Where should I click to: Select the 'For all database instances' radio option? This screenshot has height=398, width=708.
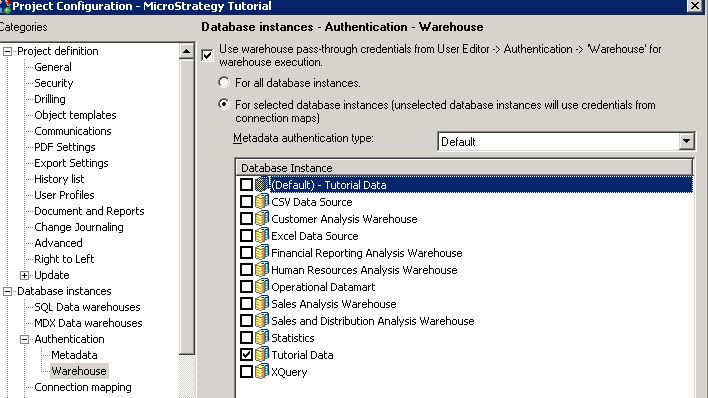point(224,82)
